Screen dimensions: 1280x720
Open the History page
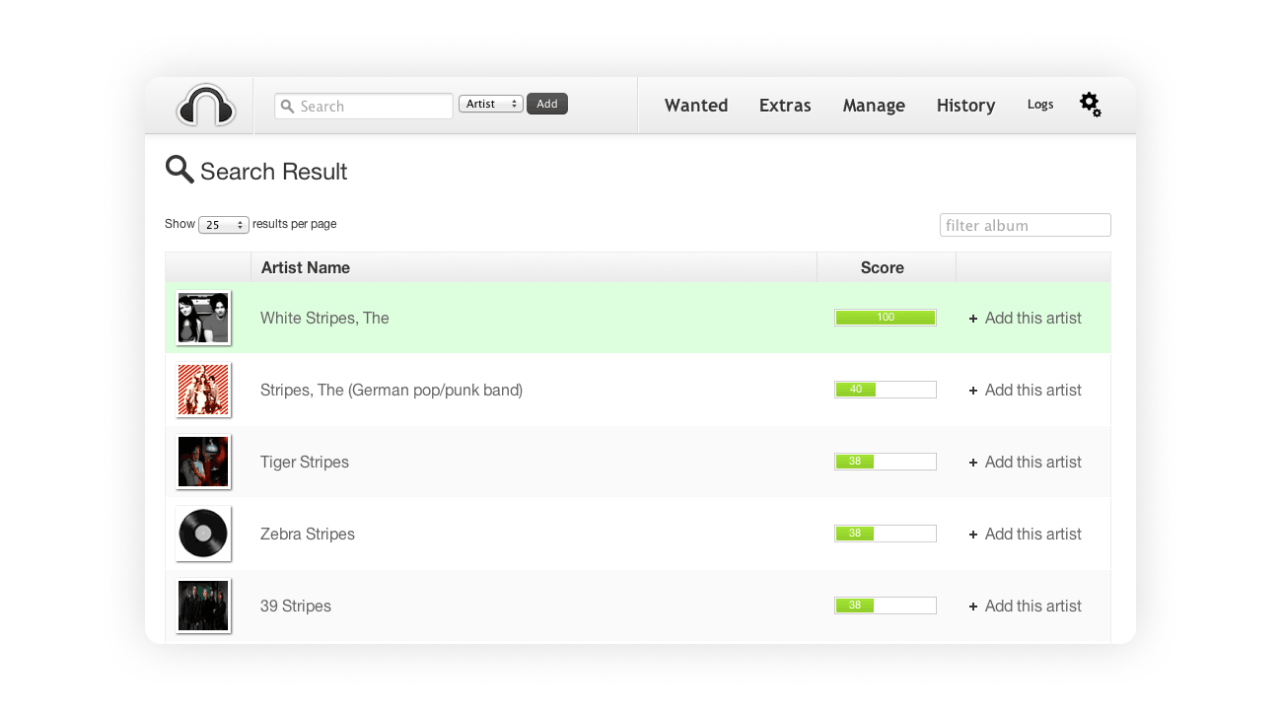pos(965,105)
